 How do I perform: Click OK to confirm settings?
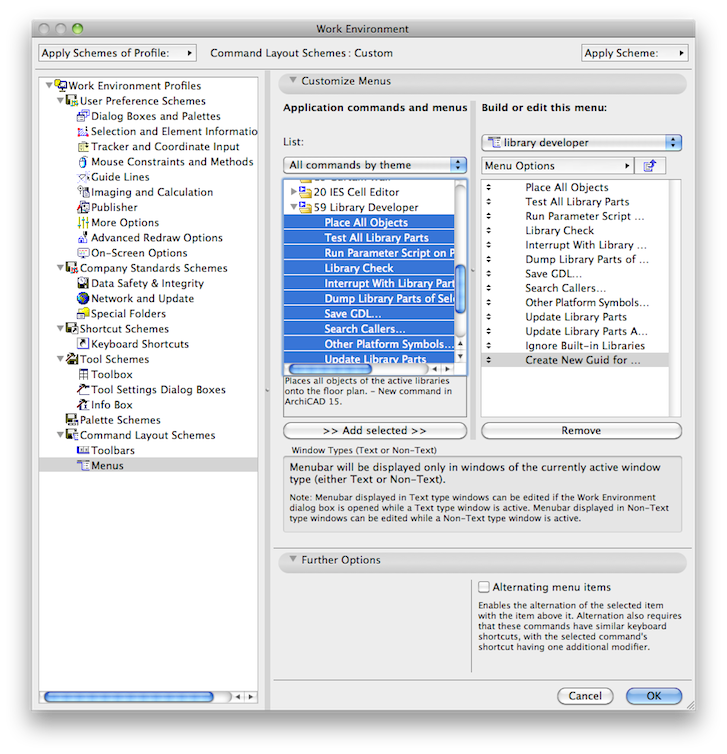click(654, 696)
